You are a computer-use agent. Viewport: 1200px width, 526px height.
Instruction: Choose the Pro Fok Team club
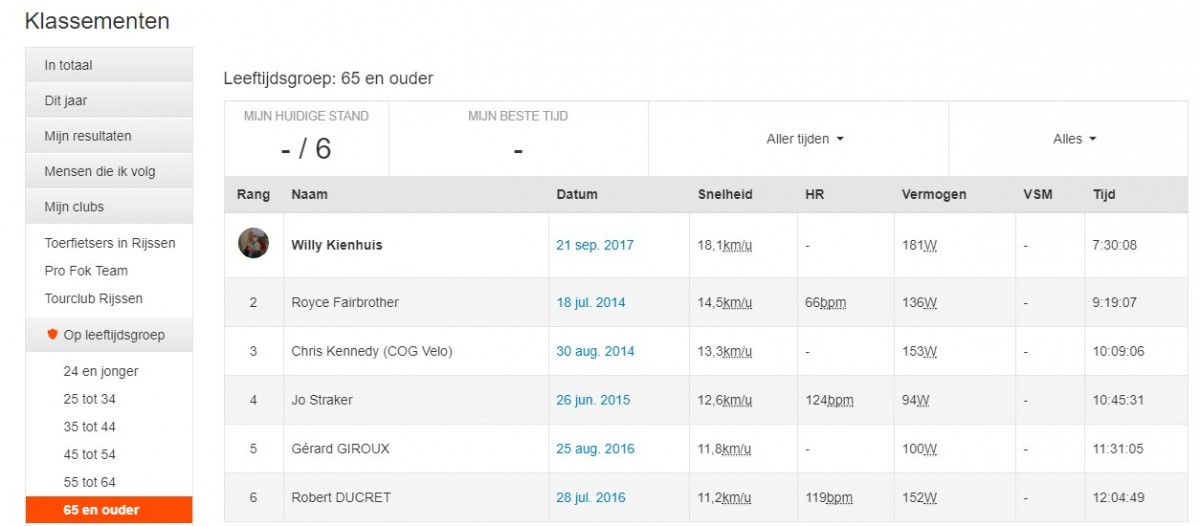pyautogui.click(x=86, y=271)
